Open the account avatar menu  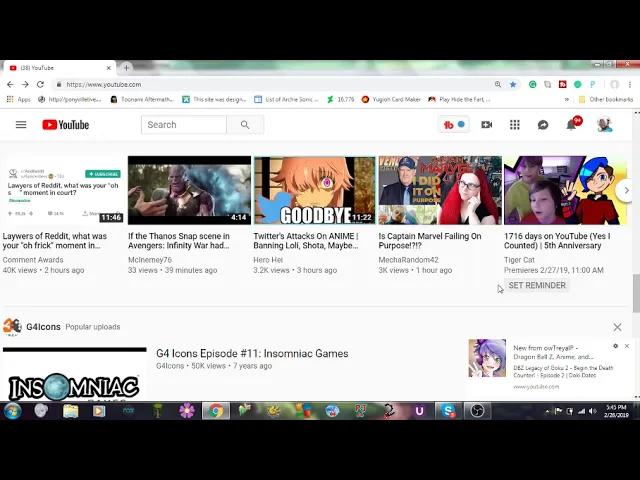(604, 125)
